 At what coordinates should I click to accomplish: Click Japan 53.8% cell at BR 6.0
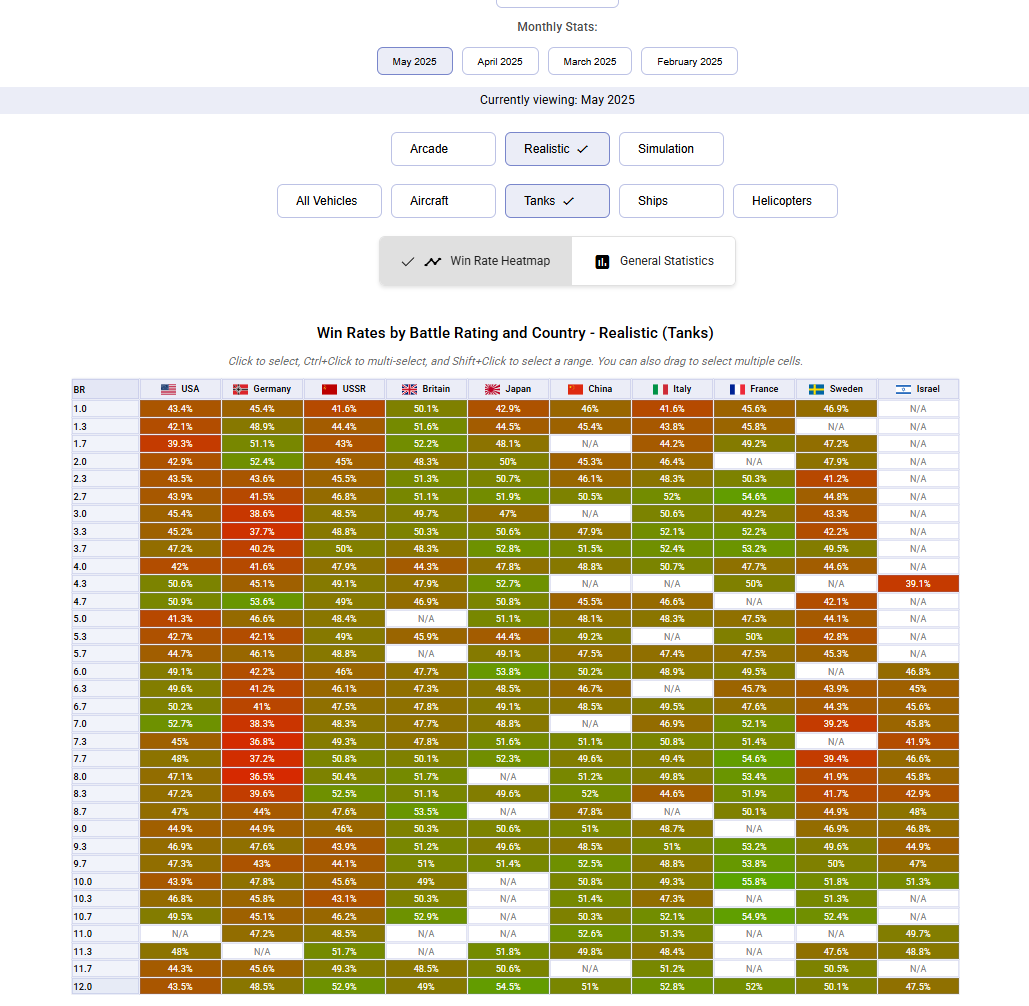[x=508, y=671]
